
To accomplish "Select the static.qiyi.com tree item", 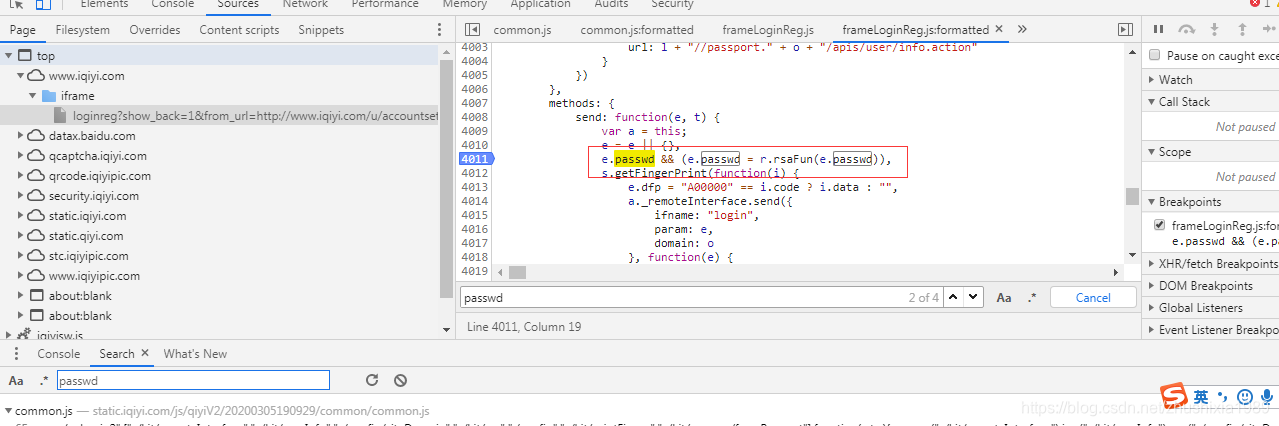I will point(86,236).
